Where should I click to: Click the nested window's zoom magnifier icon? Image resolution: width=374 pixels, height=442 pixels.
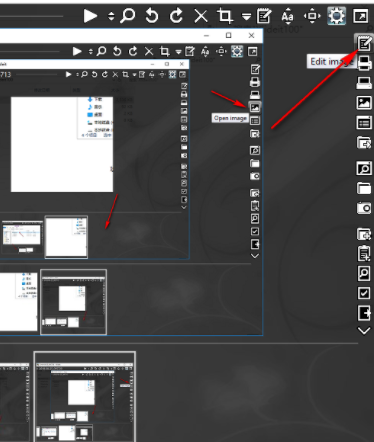tap(101, 51)
